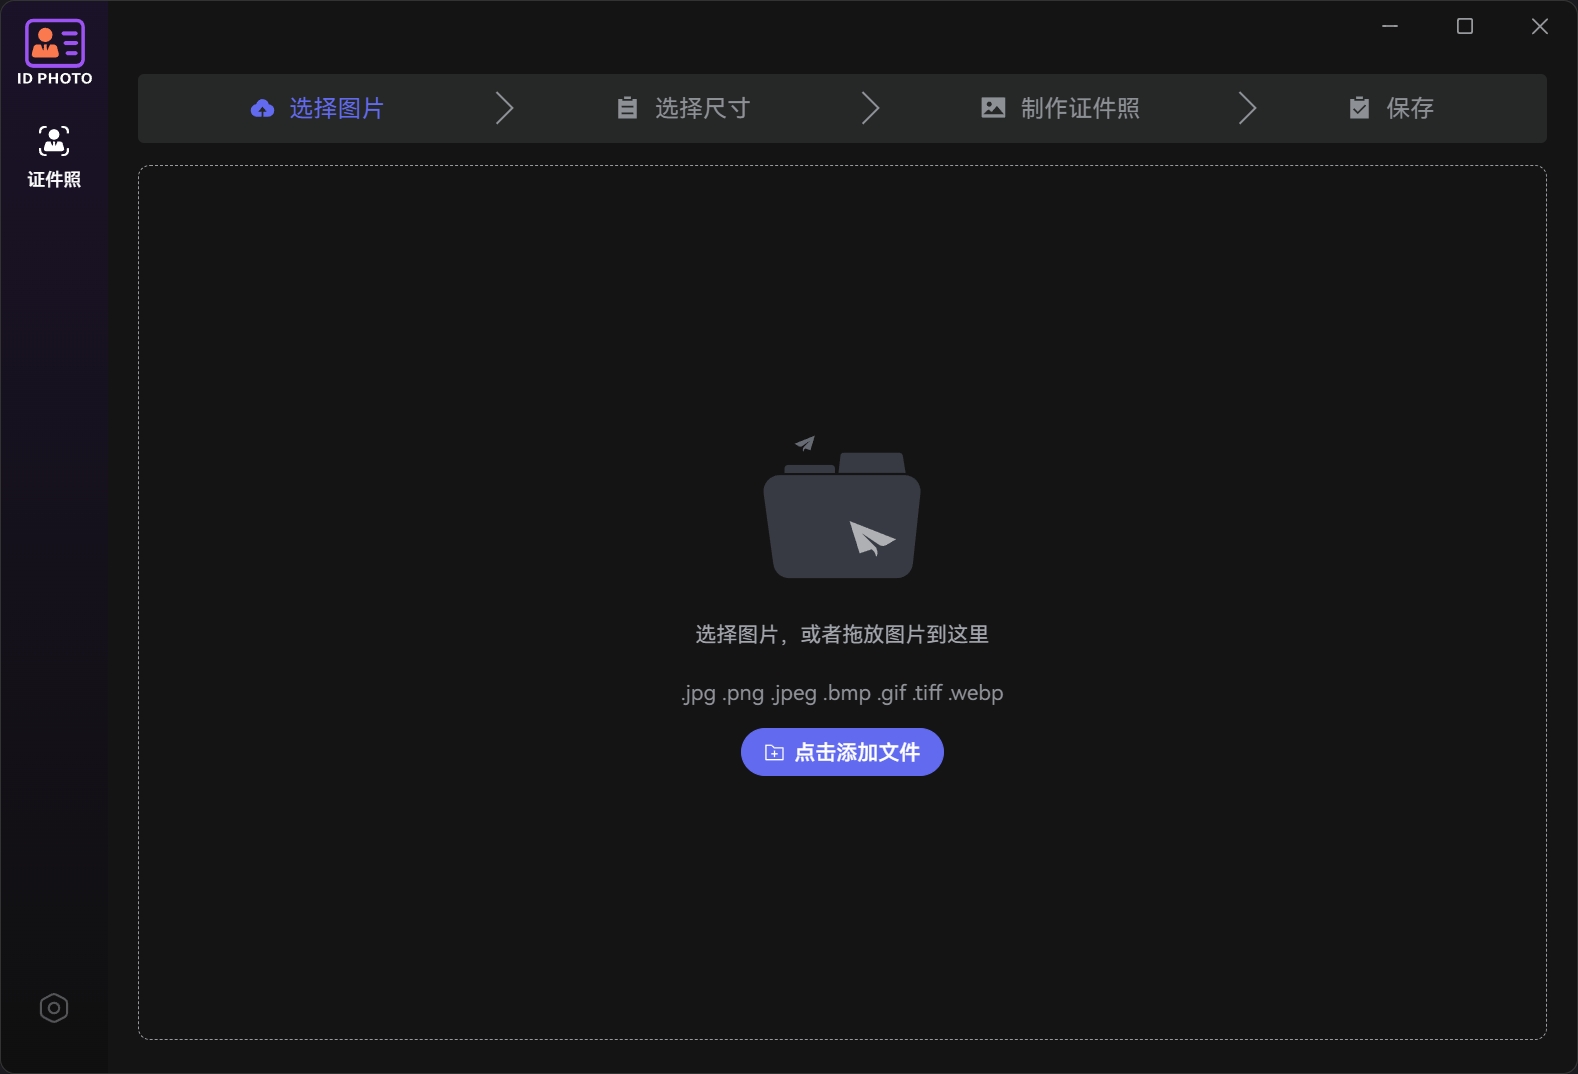The image size is (1578, 1074).
Task: Minimize the ID Photo window
Action: [1390, 26]
